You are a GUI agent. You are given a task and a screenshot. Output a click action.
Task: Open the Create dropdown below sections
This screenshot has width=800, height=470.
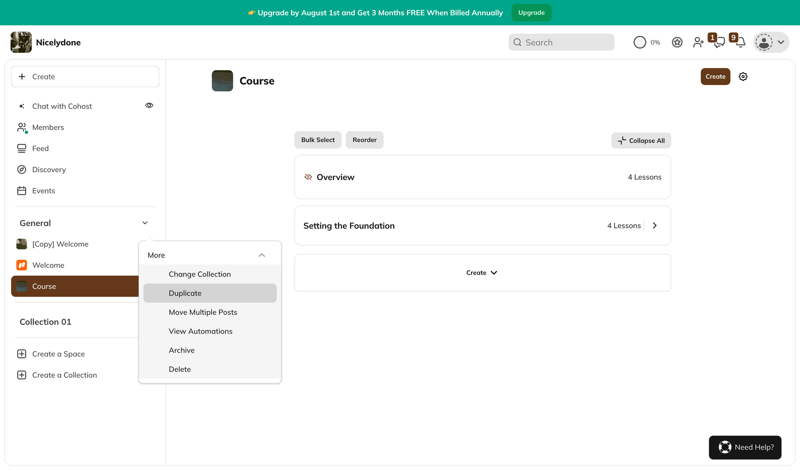[482, 273]
